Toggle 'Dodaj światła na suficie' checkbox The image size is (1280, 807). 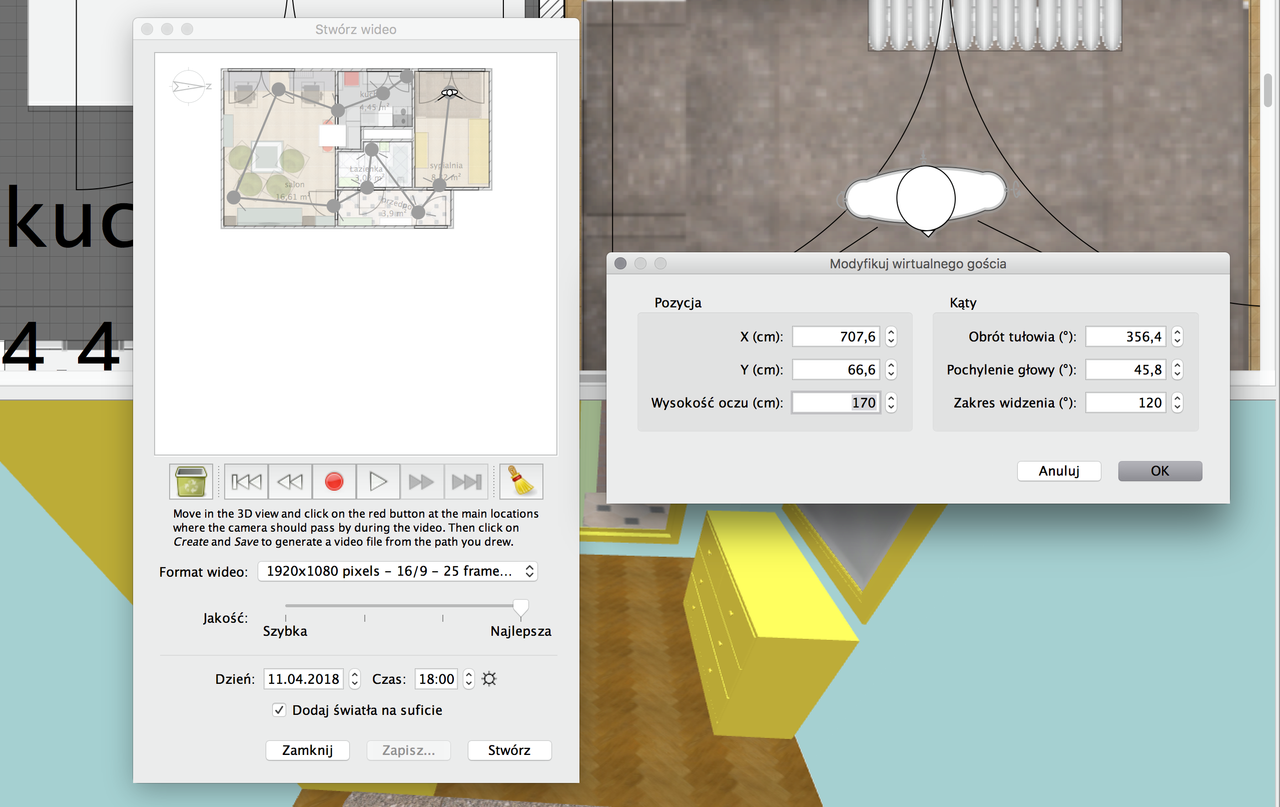pyautogui.click(x=280, y=710)
